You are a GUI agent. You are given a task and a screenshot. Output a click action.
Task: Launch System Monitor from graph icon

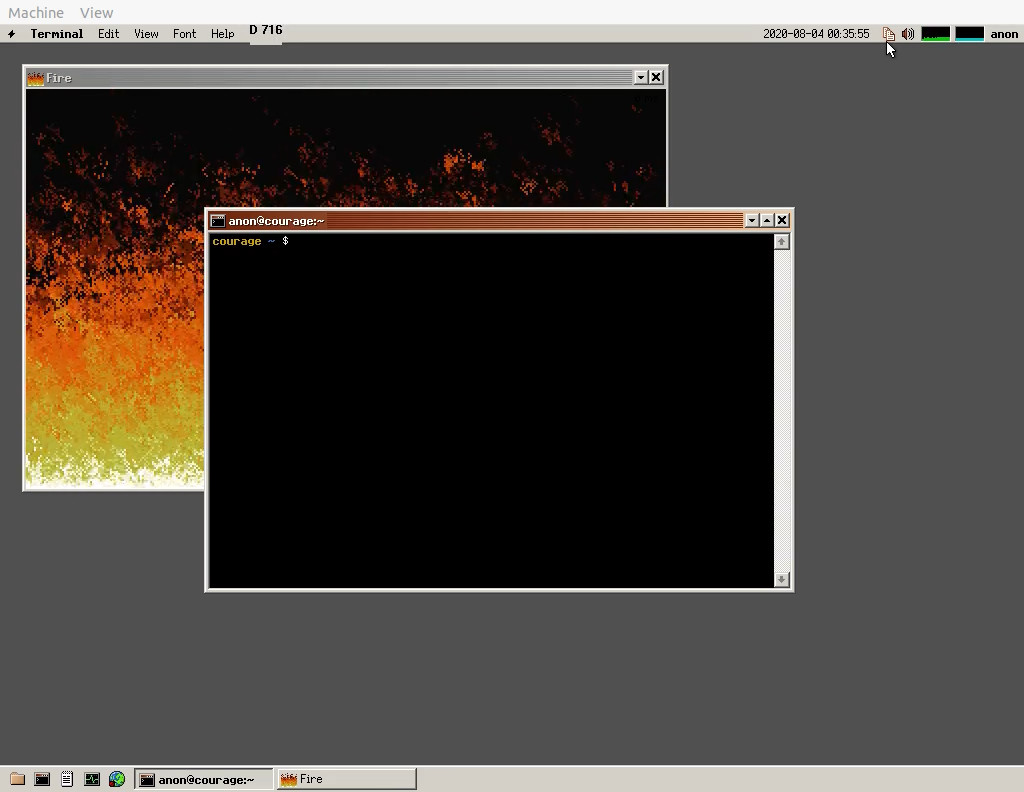coord(92,779)
